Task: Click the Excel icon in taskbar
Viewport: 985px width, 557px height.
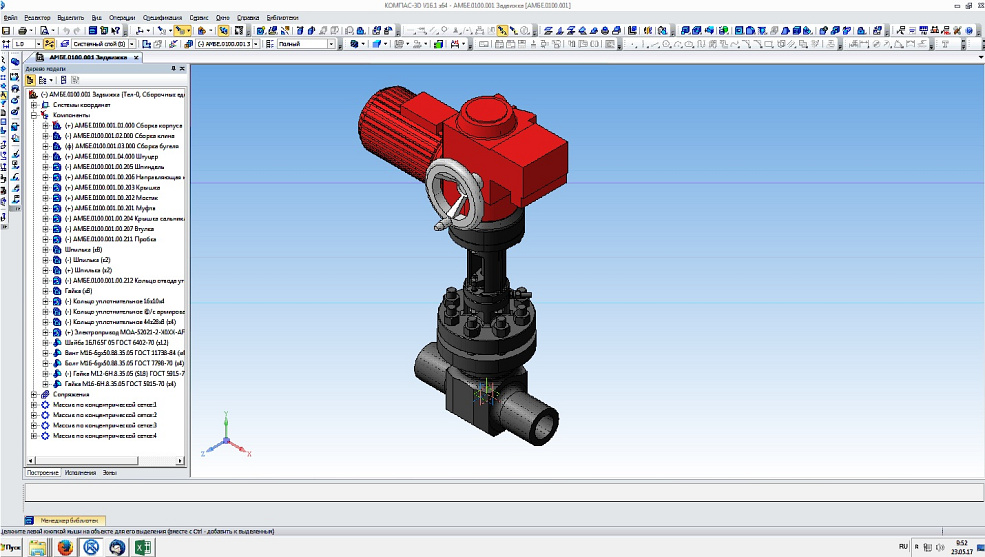Action: [143, 547]
